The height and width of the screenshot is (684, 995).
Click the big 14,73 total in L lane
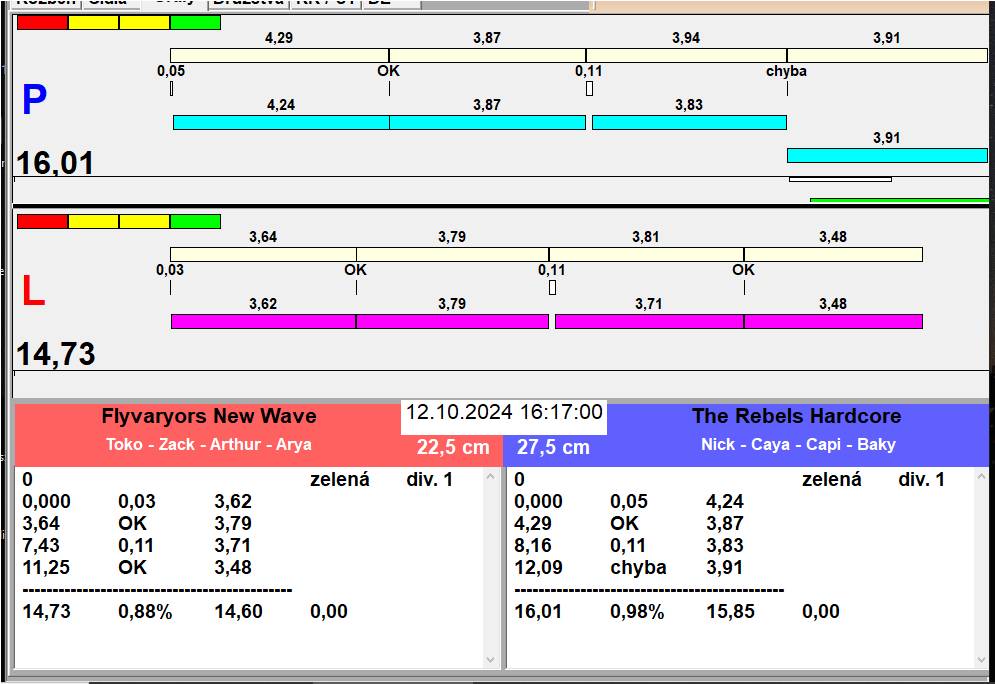[x=56, y=354]
